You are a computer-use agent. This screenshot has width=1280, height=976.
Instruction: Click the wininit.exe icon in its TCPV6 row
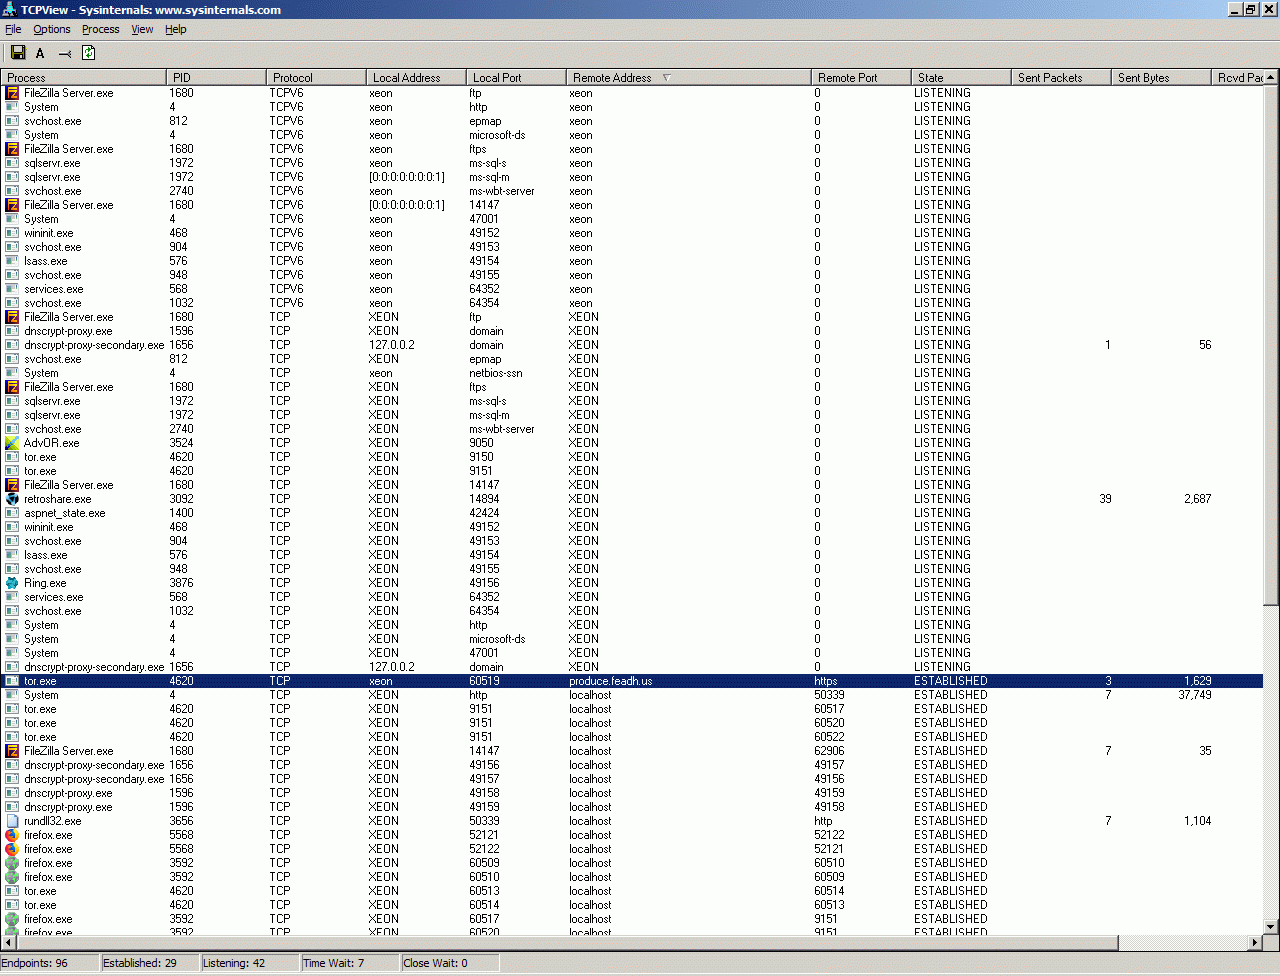(12, 233)
